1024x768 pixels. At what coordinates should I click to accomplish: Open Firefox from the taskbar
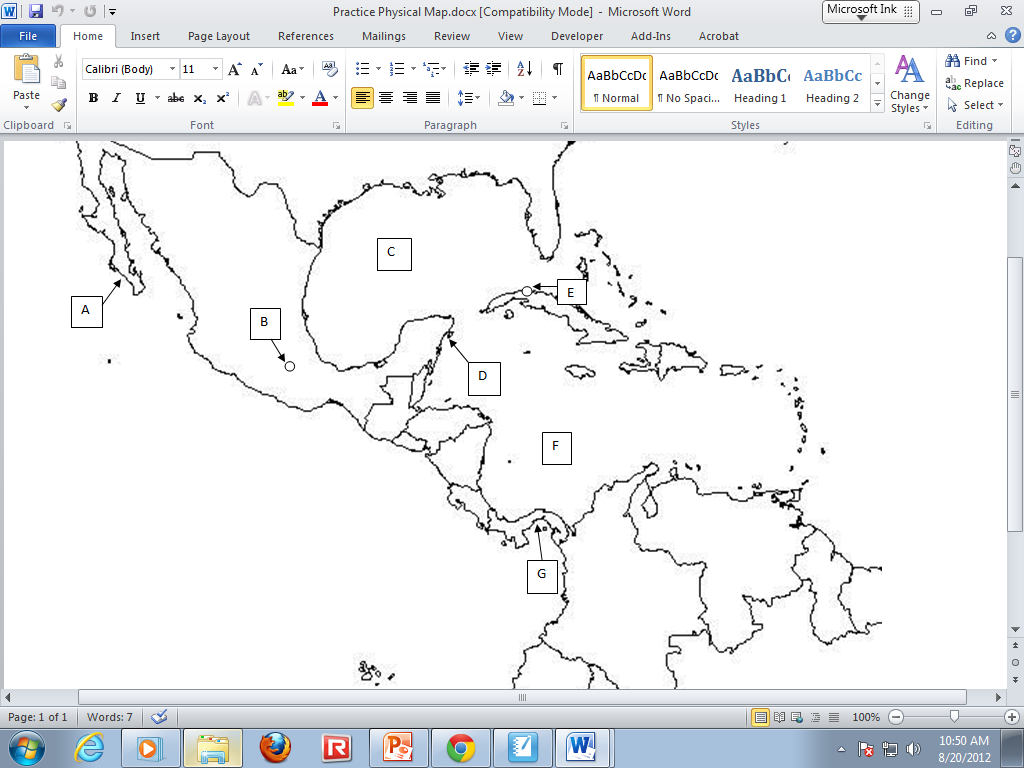tap(275, 747)
